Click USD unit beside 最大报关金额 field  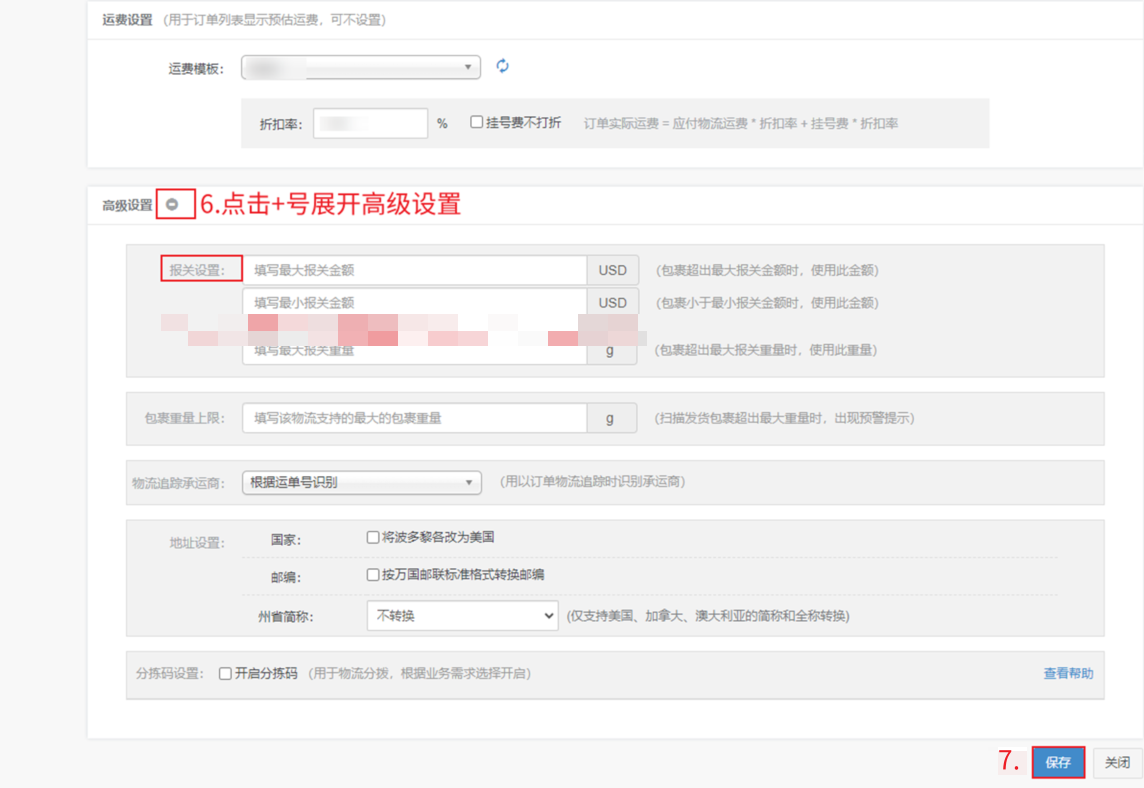pos(612,270)
